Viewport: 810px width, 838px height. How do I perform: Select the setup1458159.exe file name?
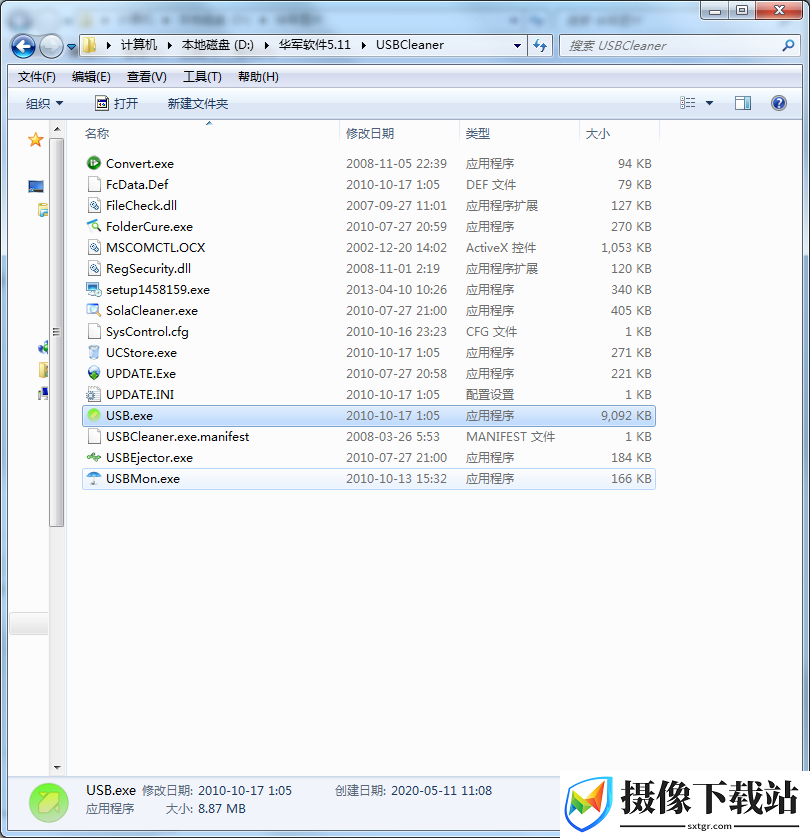pos(158,290)
